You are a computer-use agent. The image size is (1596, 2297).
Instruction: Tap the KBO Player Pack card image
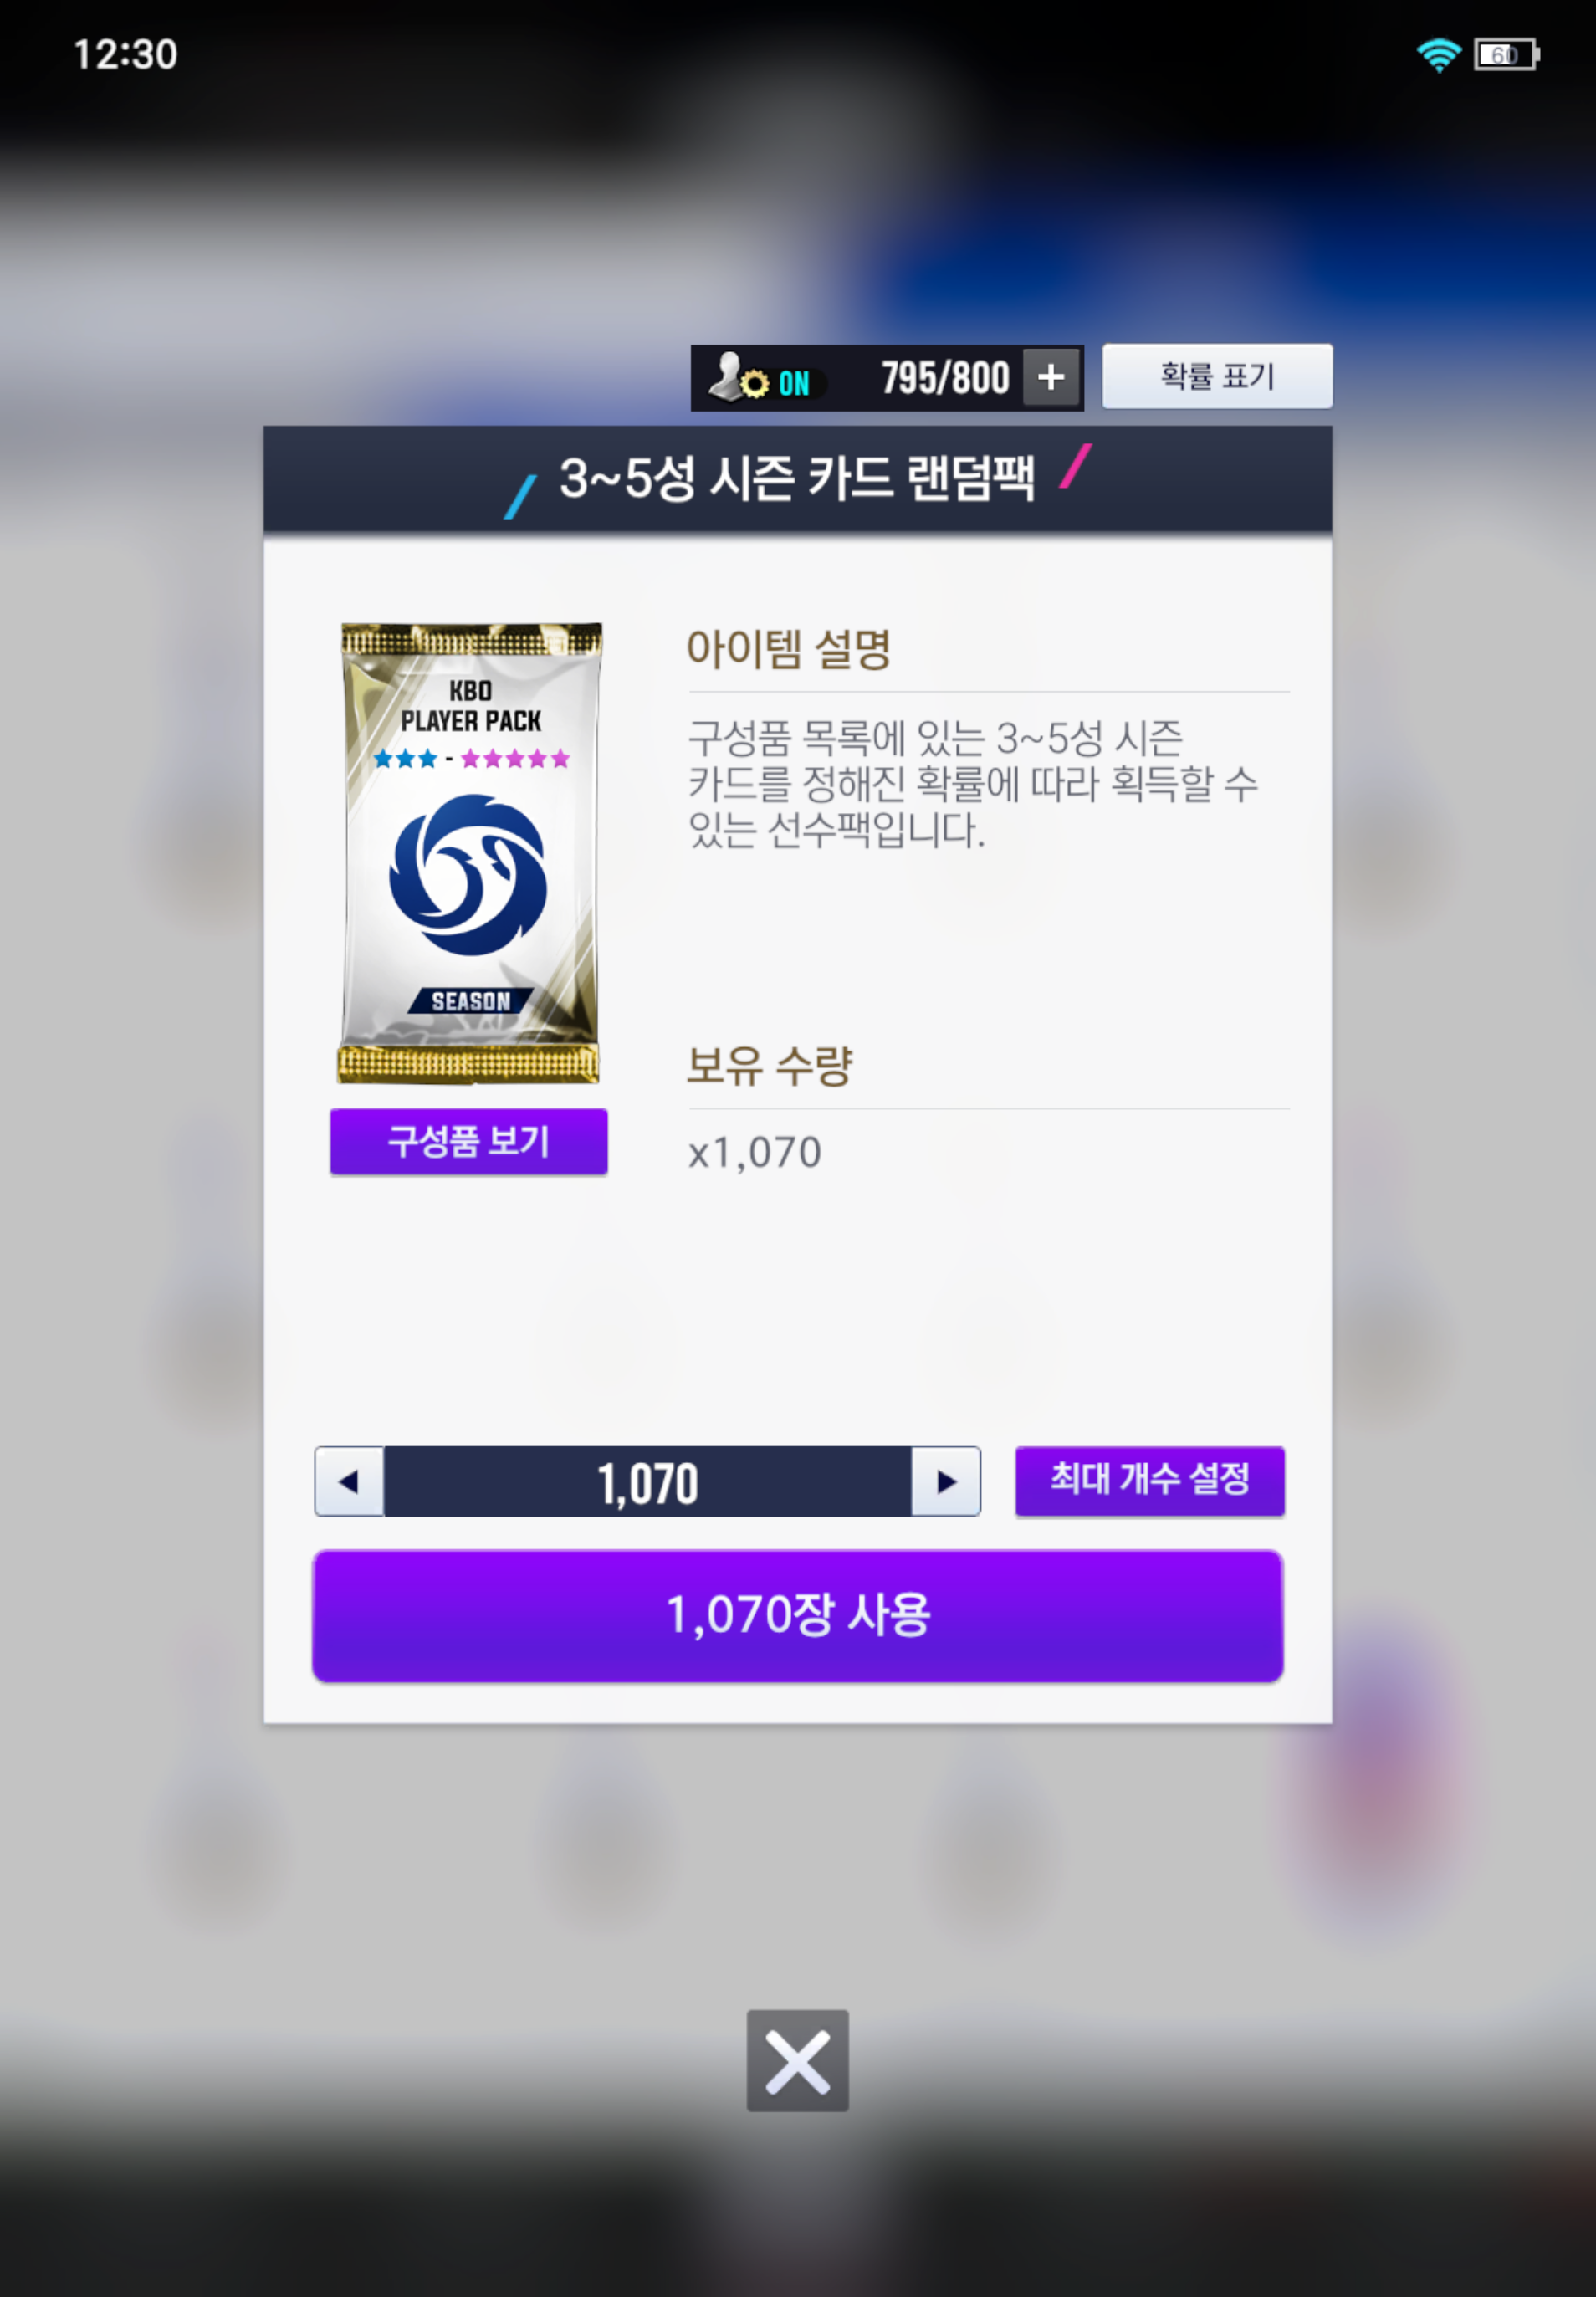470,853
